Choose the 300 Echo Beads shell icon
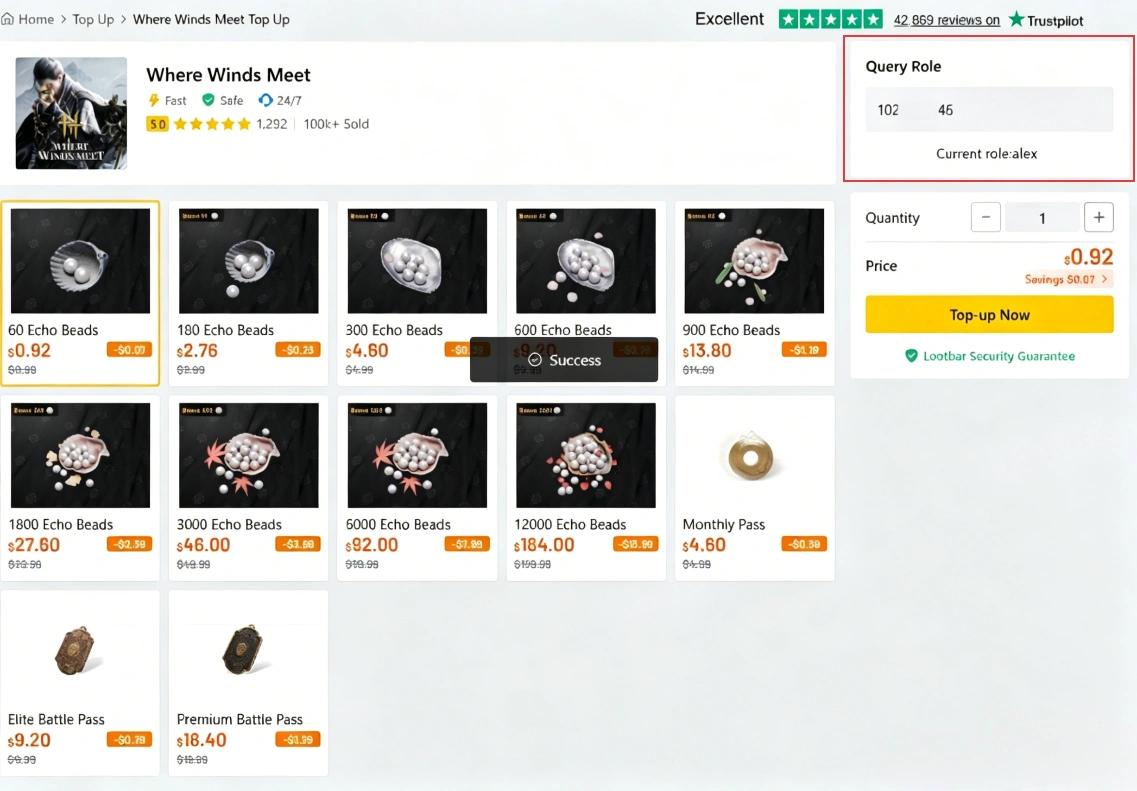This screenshot has height=791, width=1137. [x=416, y=263]
